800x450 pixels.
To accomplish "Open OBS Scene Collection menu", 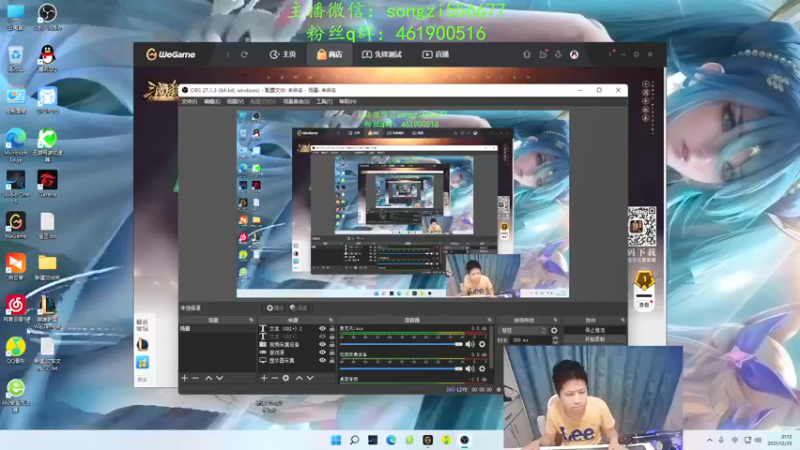I will 296,102.
